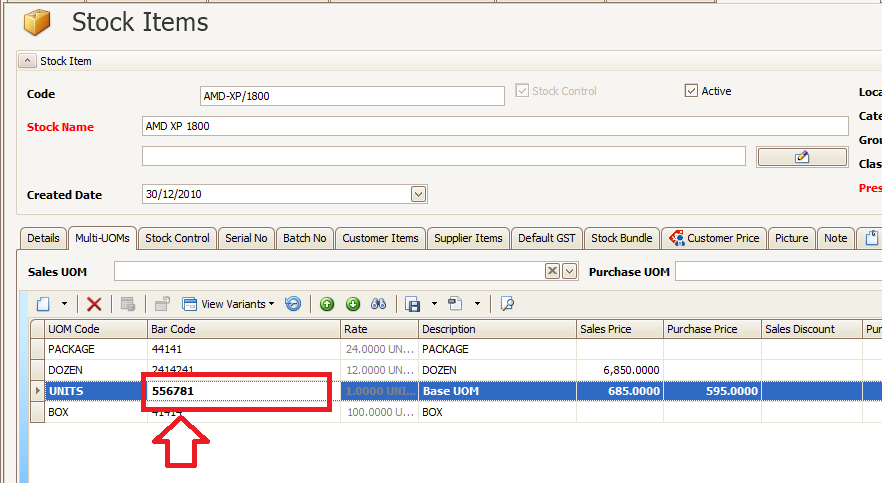
Task: Click row indicator for PACKAGE row
Action: point(37,349)
